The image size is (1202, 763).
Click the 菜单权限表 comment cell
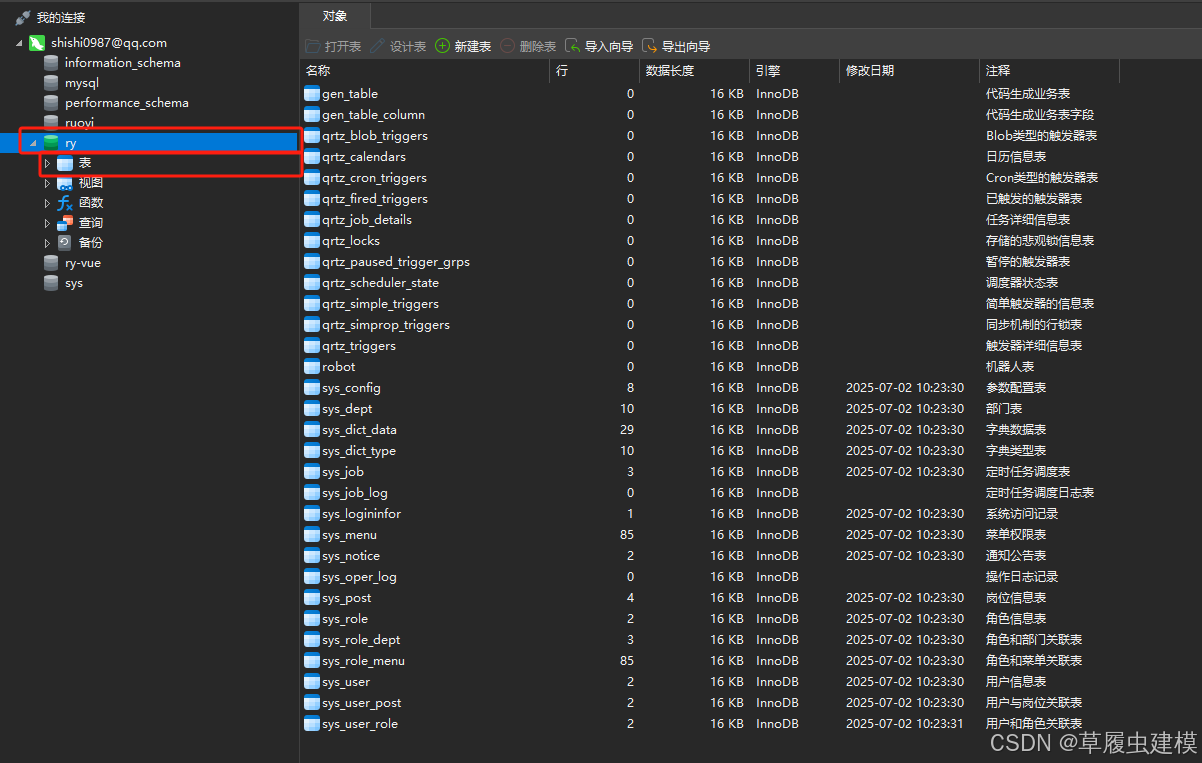pos(1016,535)
